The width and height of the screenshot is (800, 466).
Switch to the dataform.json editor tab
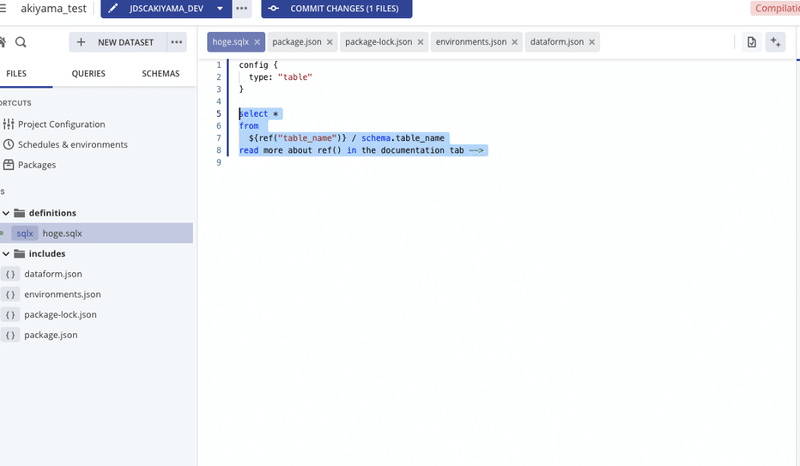point(557,42)
